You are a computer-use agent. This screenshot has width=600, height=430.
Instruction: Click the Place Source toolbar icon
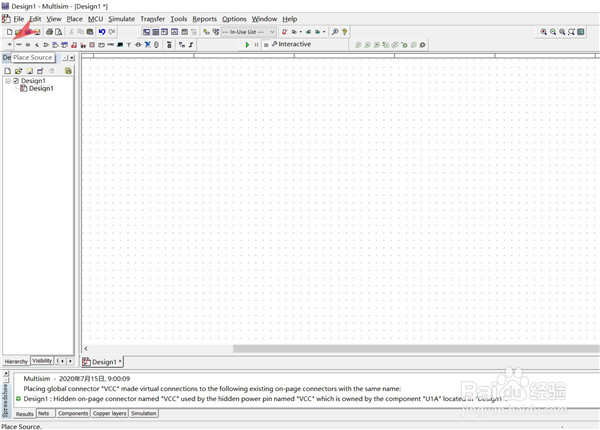(x=9, y=45)
